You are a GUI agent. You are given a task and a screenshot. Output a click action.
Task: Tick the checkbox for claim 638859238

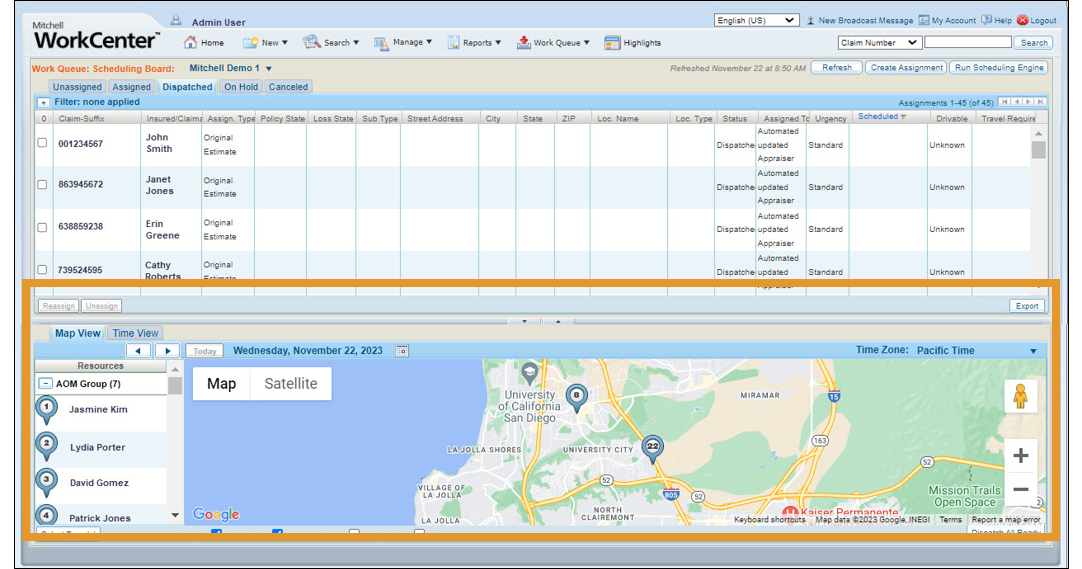click(x=42, y=227)
